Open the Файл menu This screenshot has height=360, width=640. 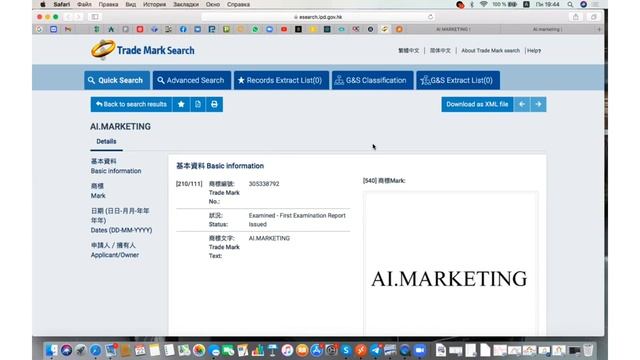point(84,4)
